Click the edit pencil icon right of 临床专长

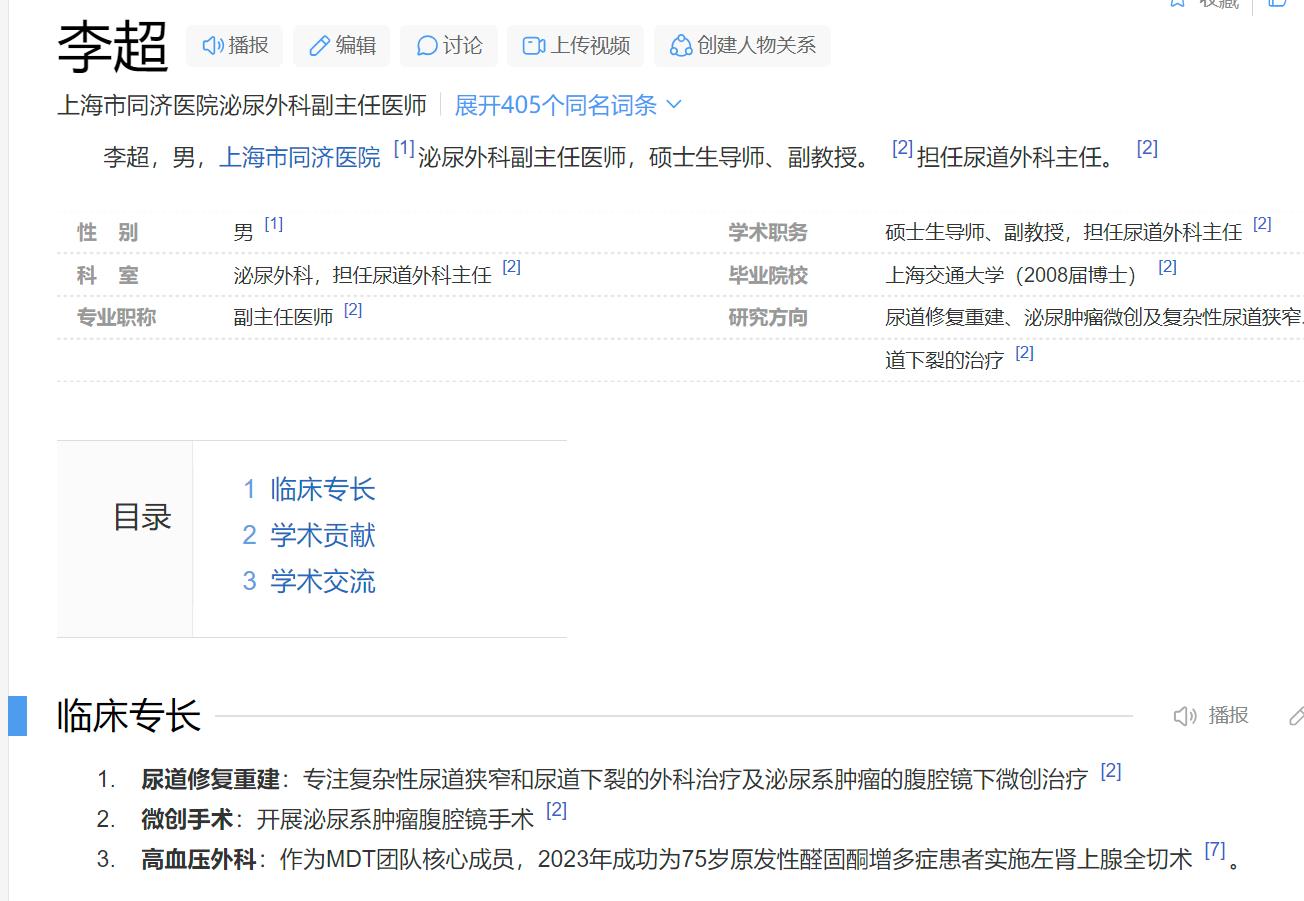coord(1297,716)
